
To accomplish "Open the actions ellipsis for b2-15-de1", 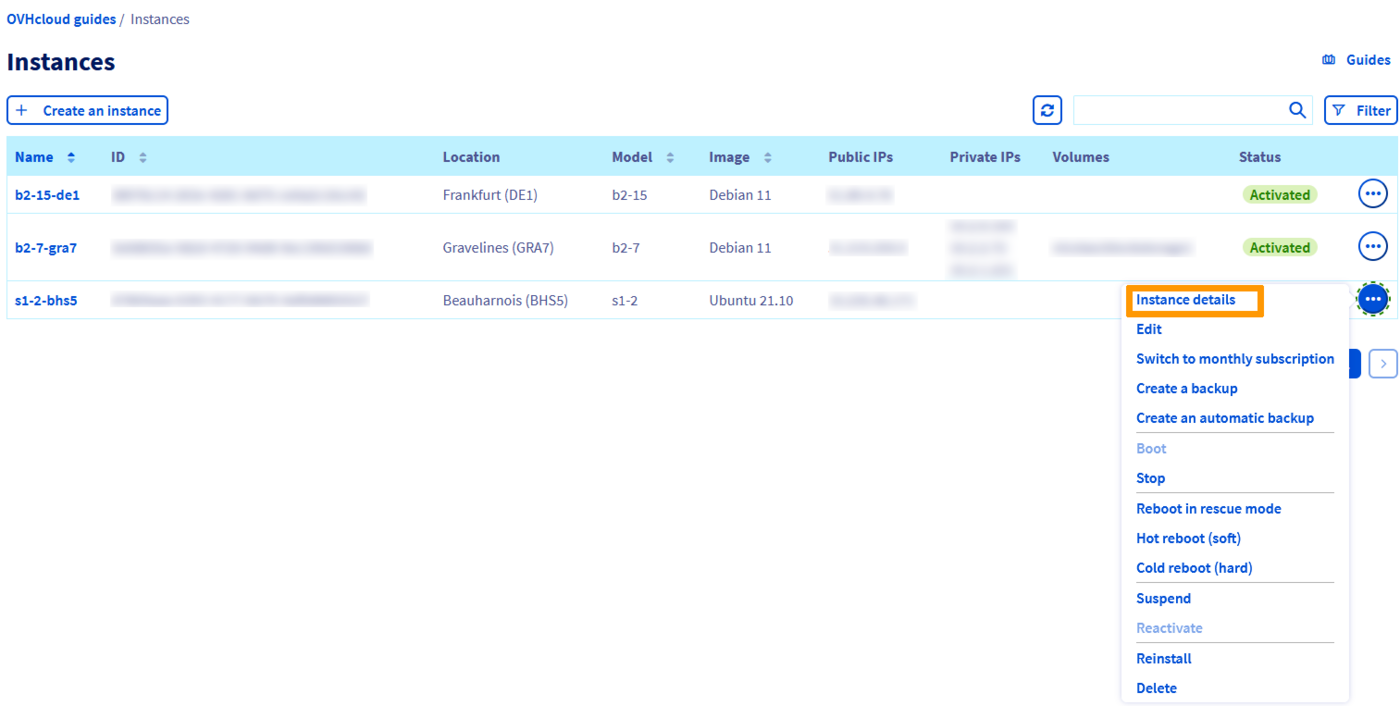I will [x=1373, y=194].
